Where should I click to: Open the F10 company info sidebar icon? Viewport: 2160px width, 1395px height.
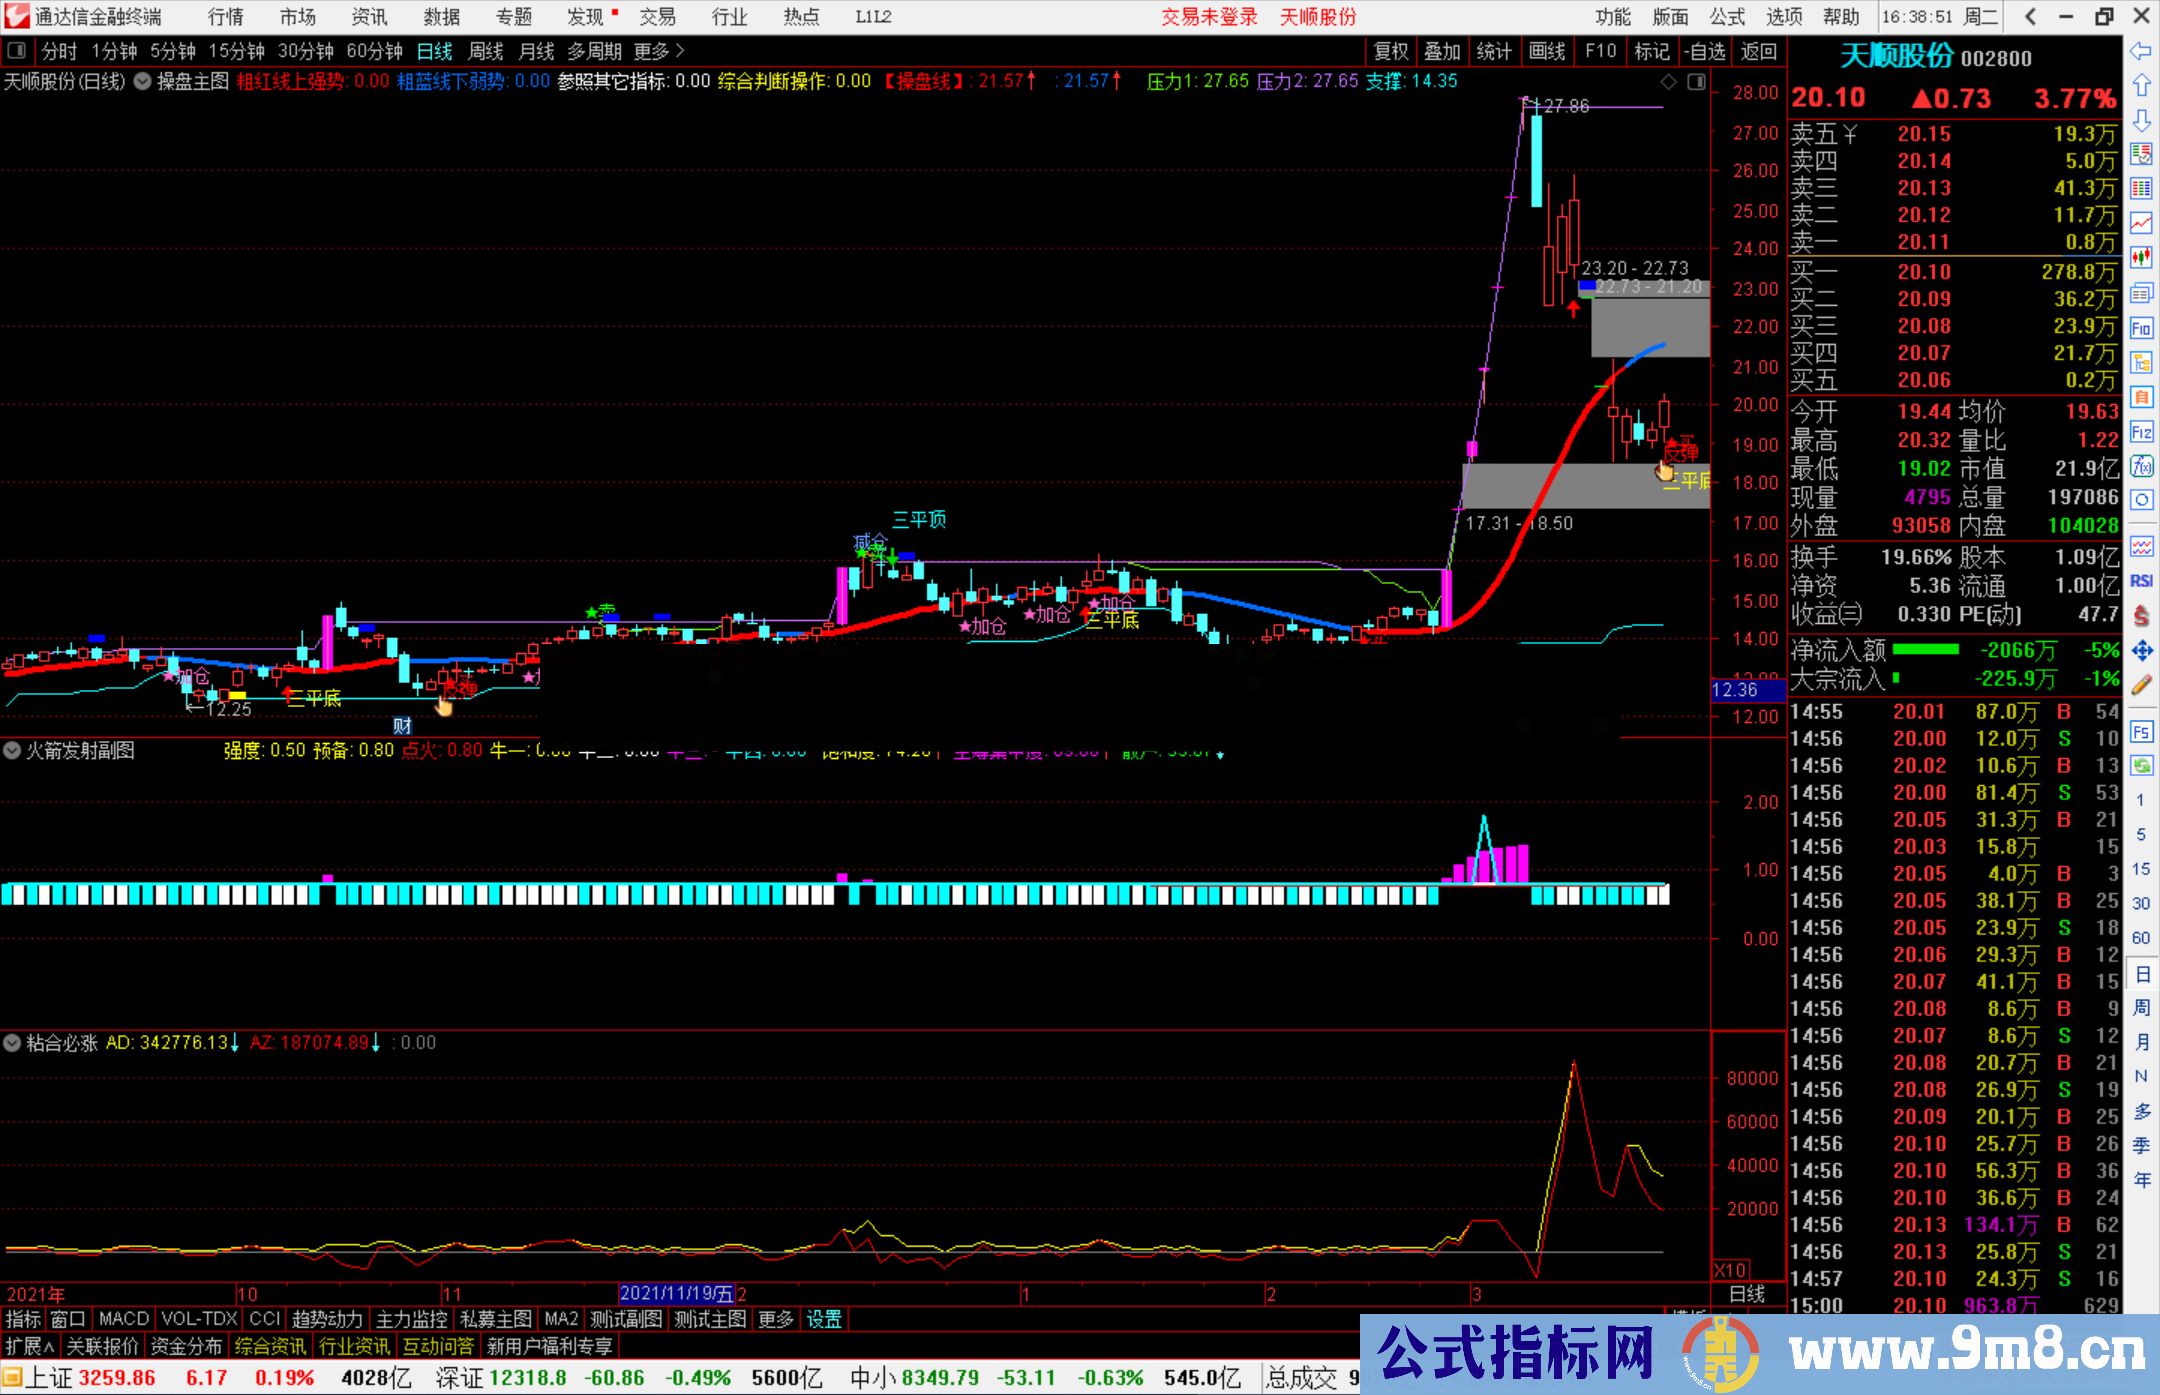tap(2141, 329)
